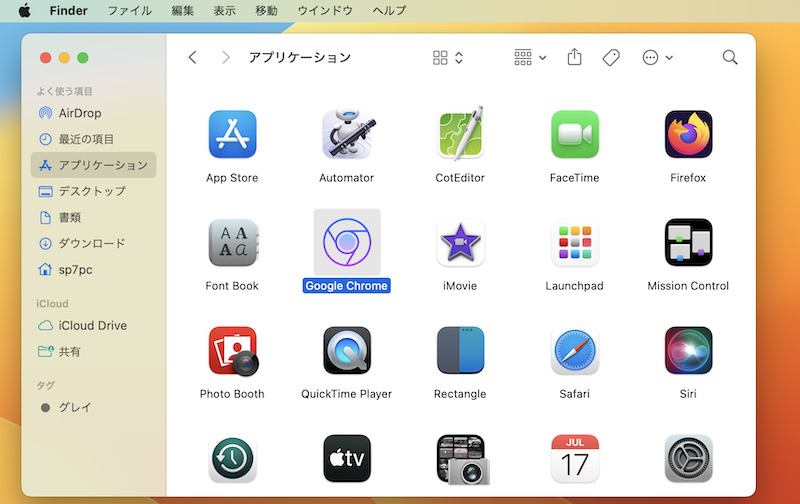Viewport: 800px width, 504px height.
Task: Select the iMovie star icon
Action: pyautogui.click(x=460, y=243)
